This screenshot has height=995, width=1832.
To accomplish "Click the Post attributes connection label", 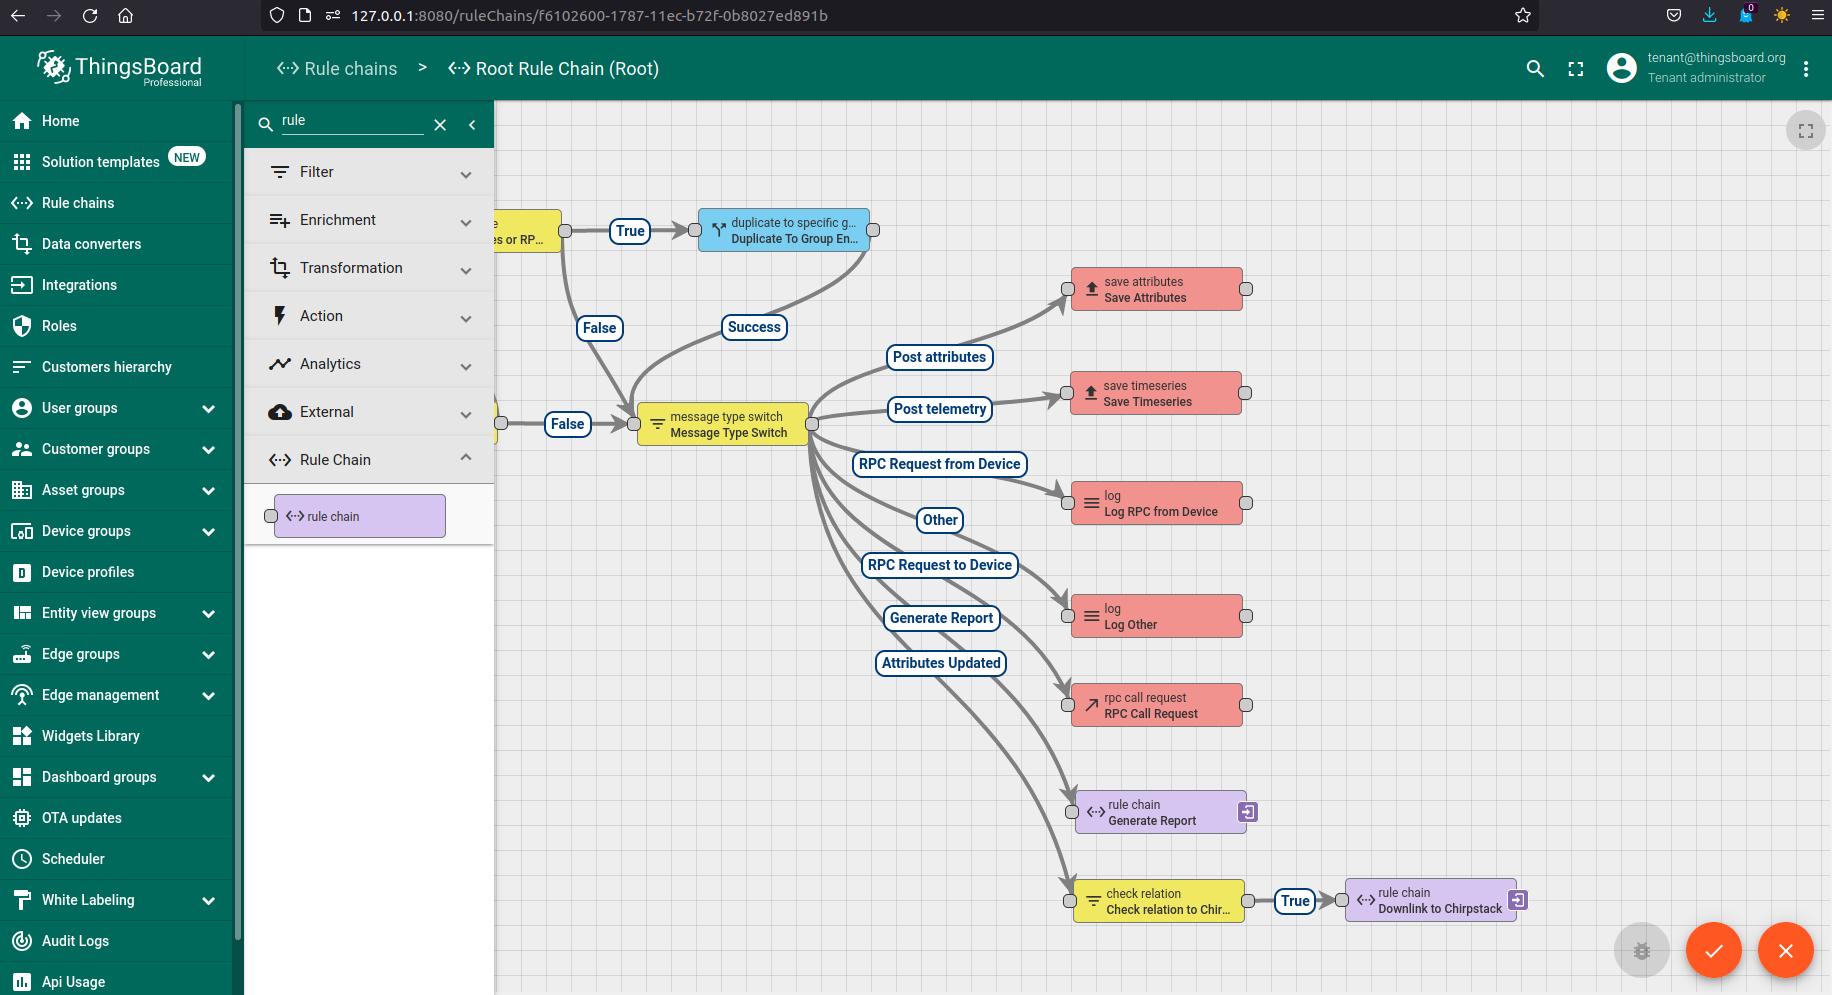I will coord(940,357).
